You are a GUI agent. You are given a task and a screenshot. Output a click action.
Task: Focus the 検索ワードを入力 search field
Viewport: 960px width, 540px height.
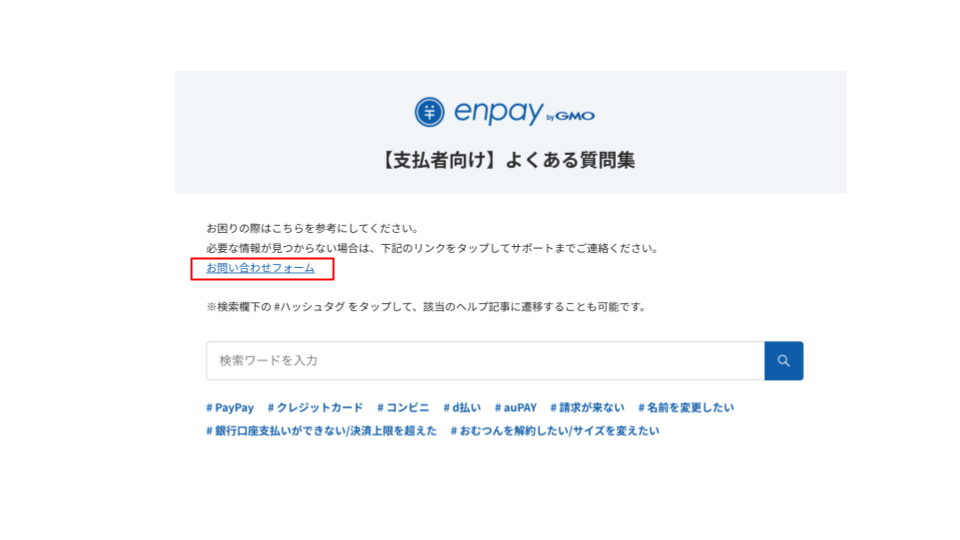click(x=485, y=361)
